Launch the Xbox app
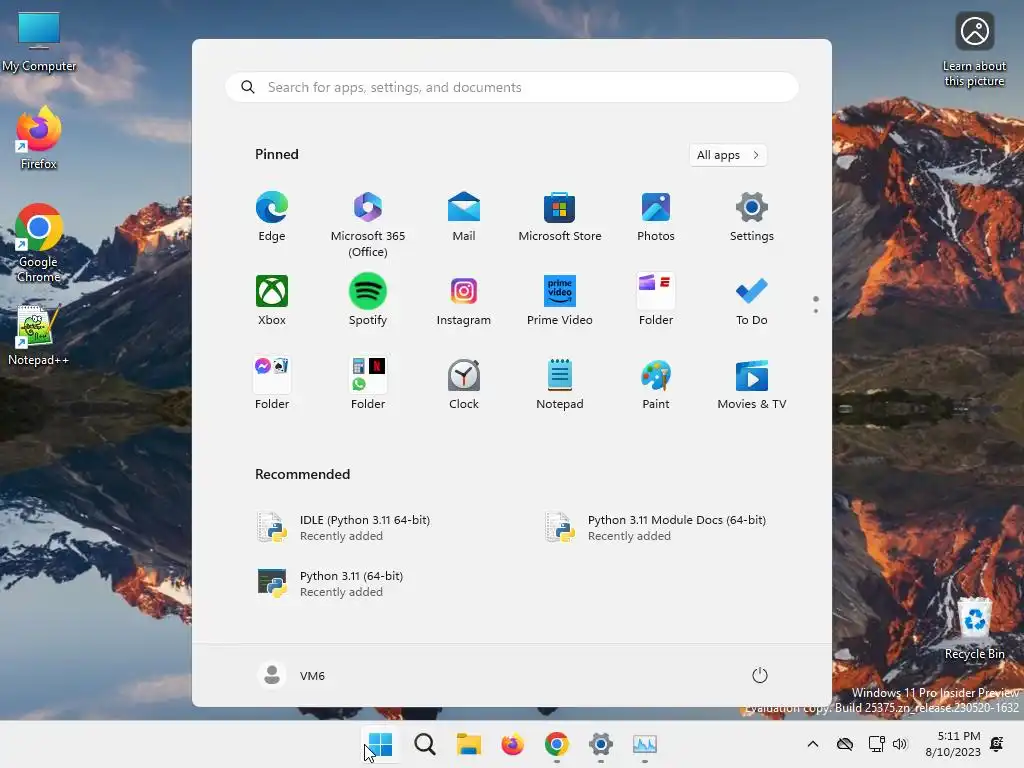This screenshot has height=768, width=1024. pyautogui.click(x=272, y=301)
